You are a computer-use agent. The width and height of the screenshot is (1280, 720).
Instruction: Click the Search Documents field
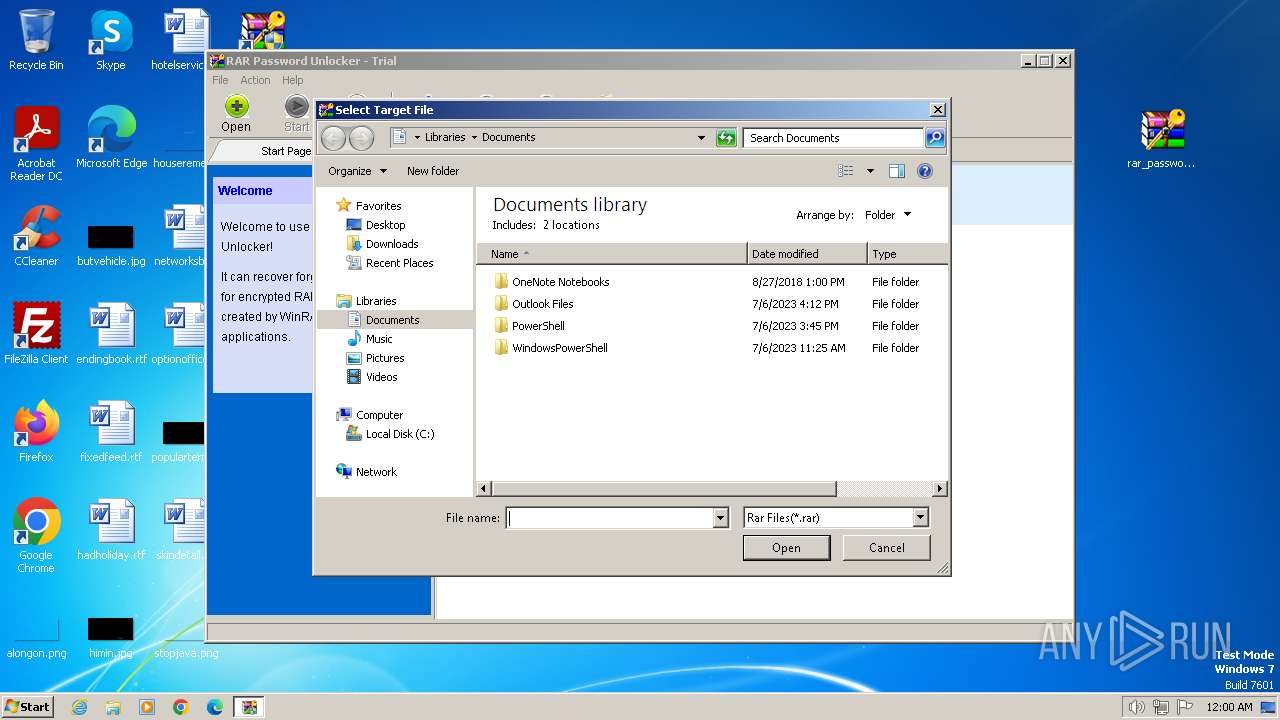click(x=833, y=138)
